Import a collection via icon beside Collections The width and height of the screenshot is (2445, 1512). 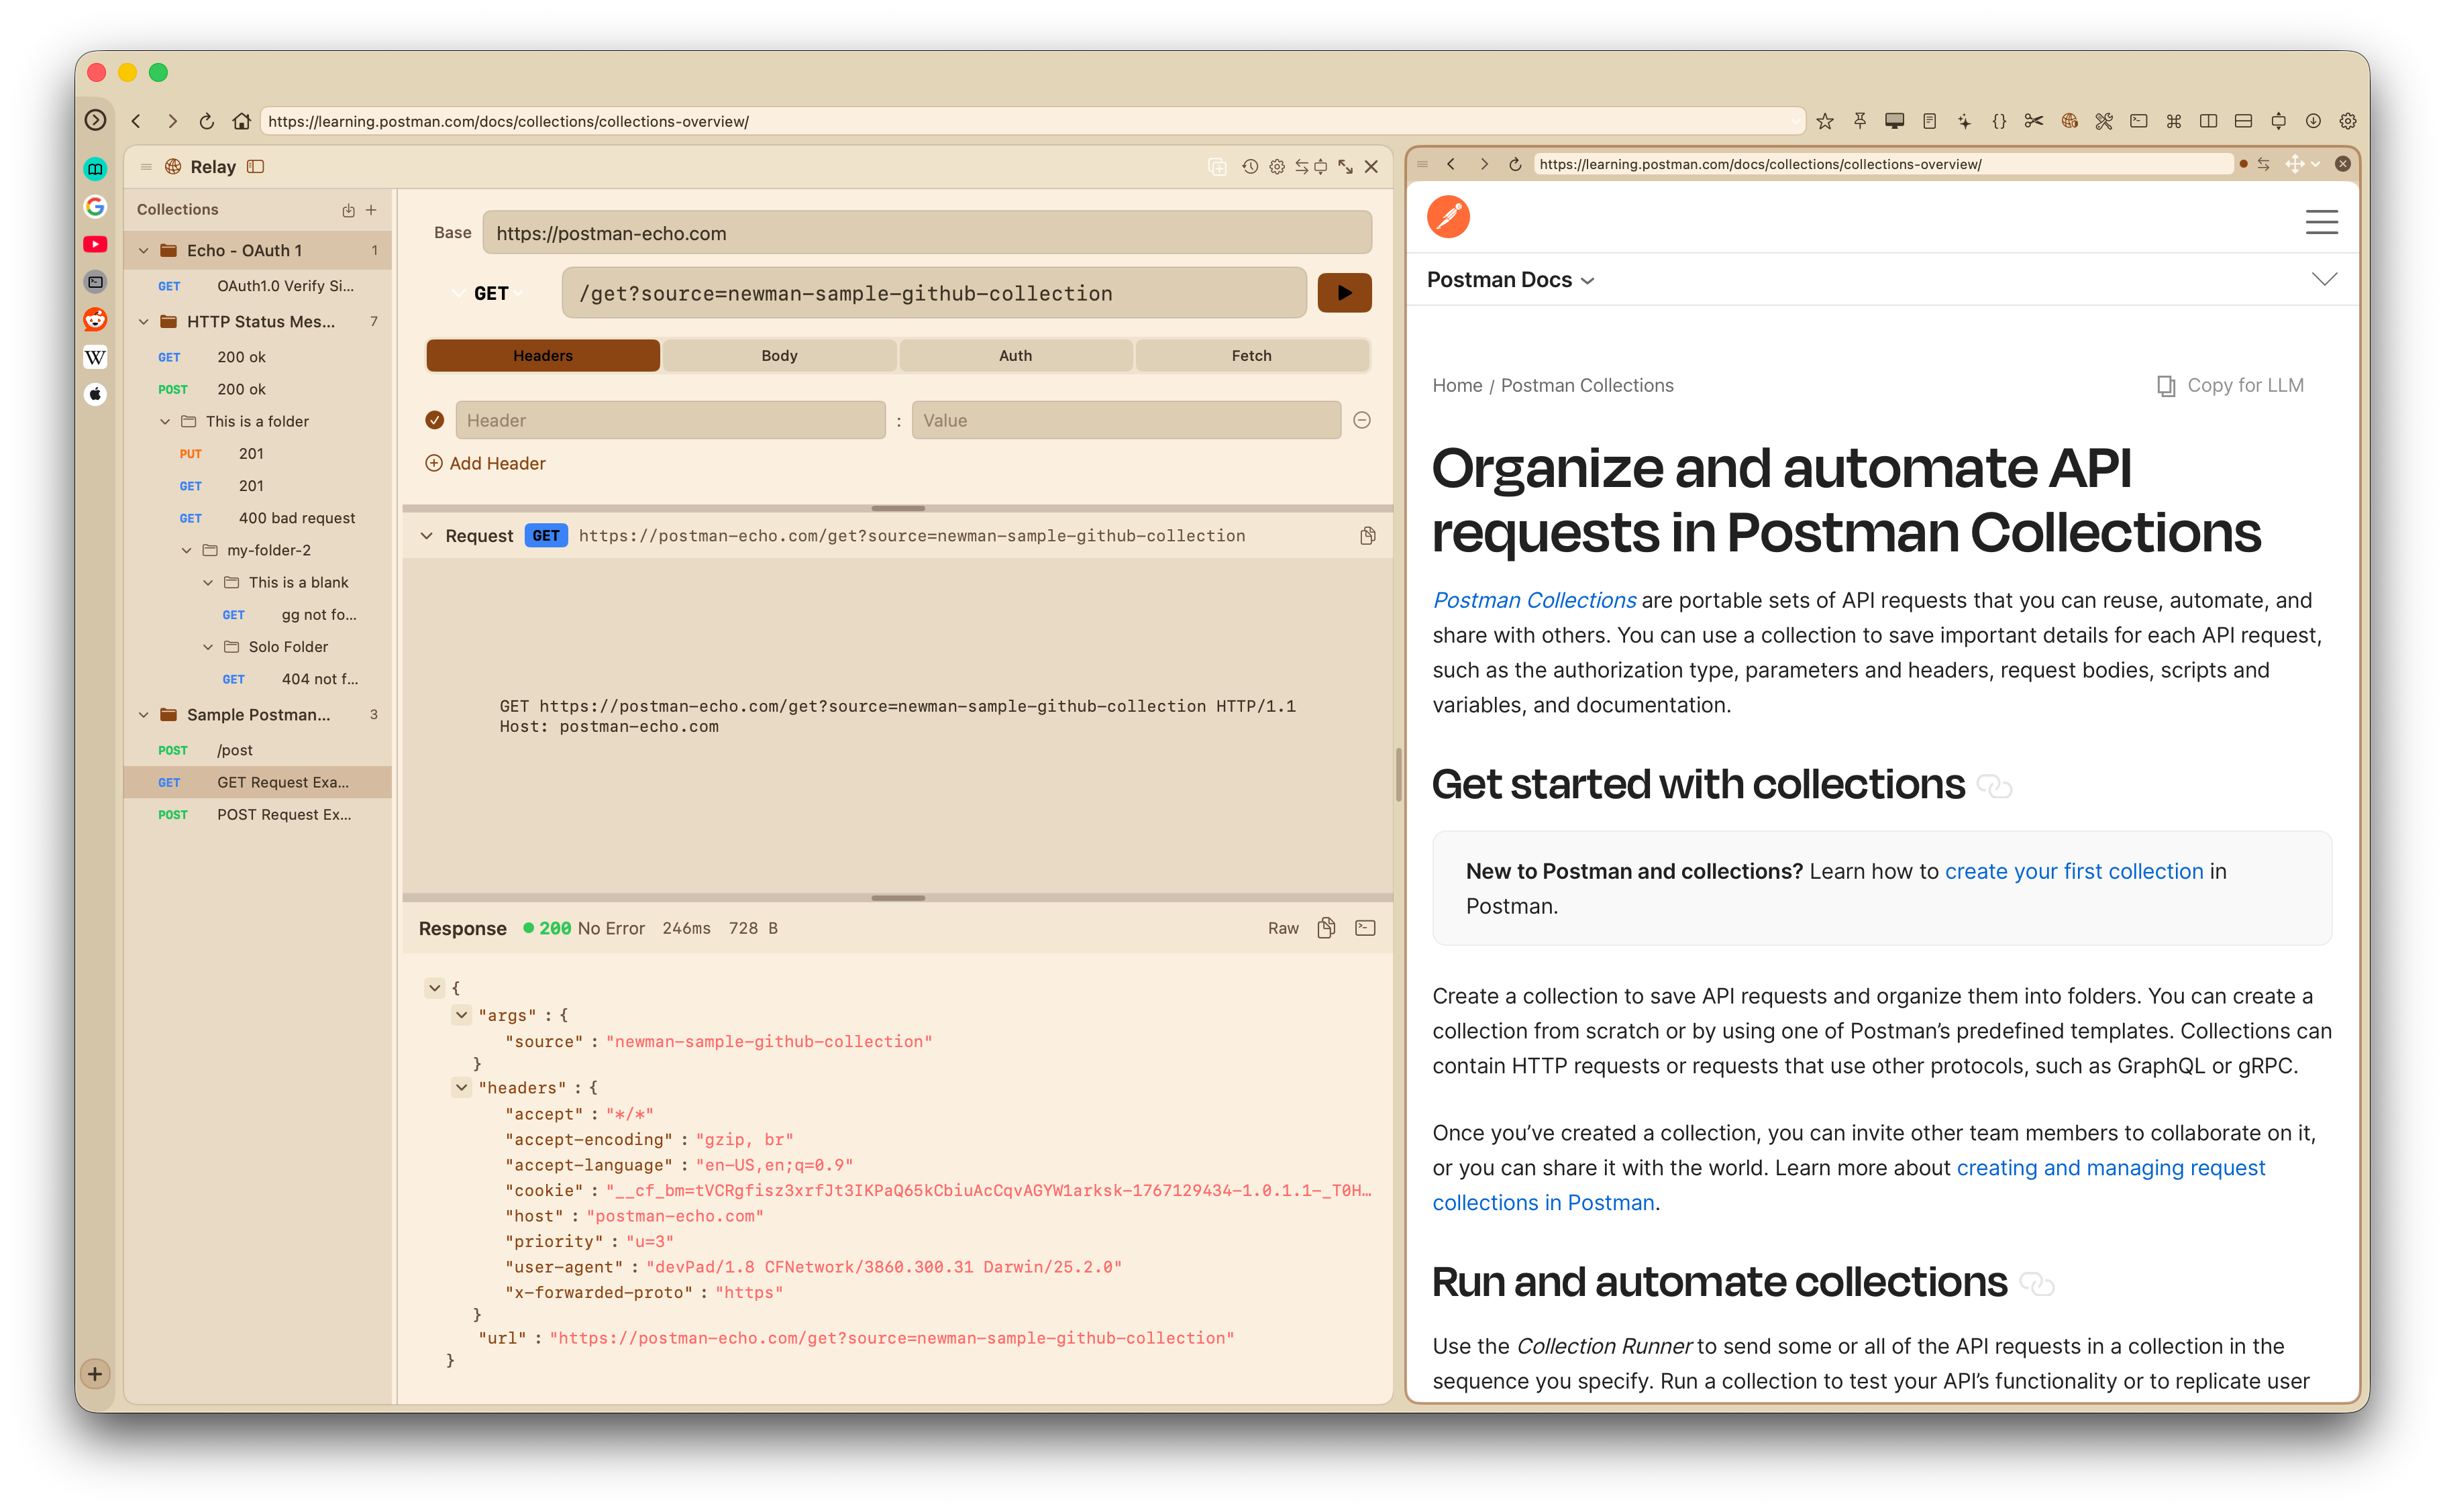(x=348, y=210)
